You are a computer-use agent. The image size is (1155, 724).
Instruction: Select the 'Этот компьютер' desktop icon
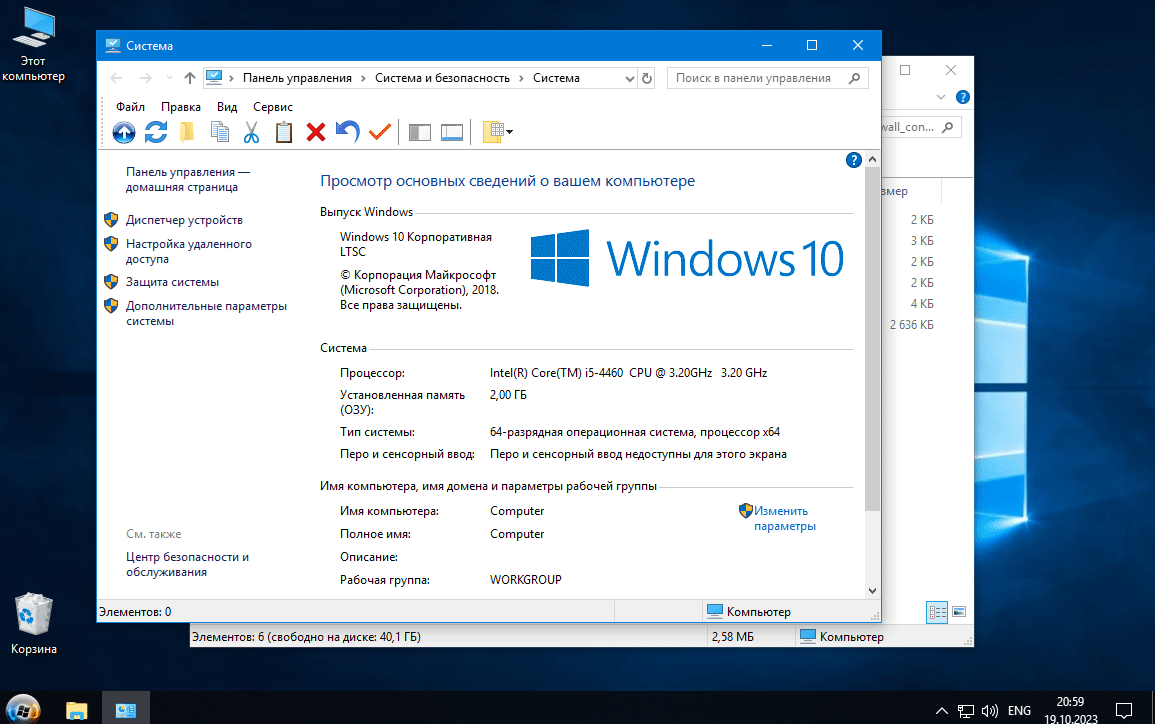coord(33,44)
